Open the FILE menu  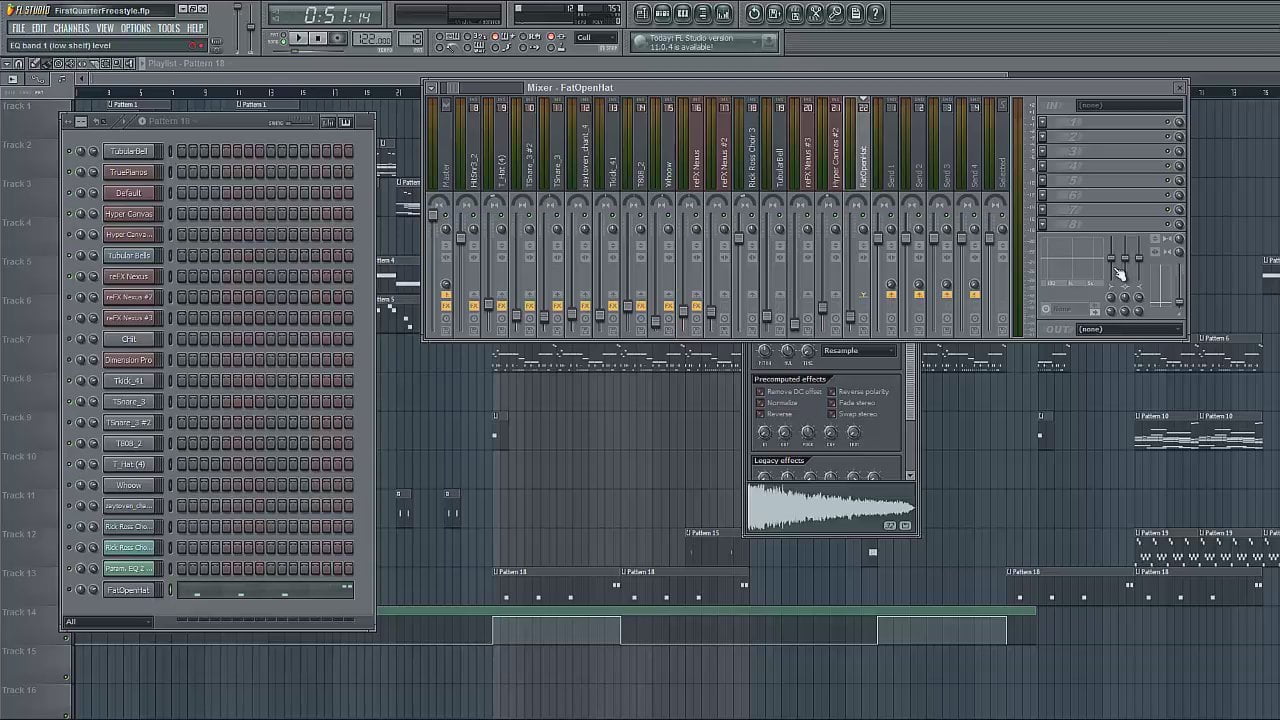coord(18,28)
